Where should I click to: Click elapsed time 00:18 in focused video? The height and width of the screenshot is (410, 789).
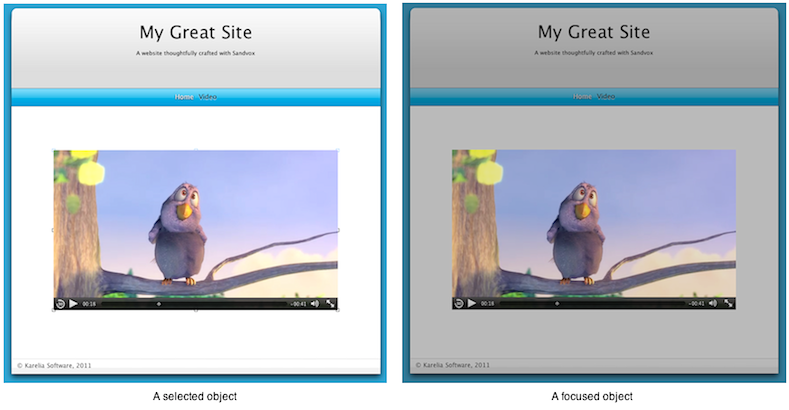[x=487, y=303]
